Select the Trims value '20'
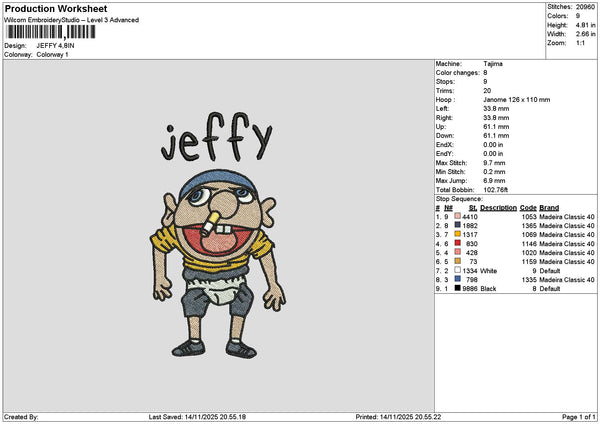 [487, 91]
